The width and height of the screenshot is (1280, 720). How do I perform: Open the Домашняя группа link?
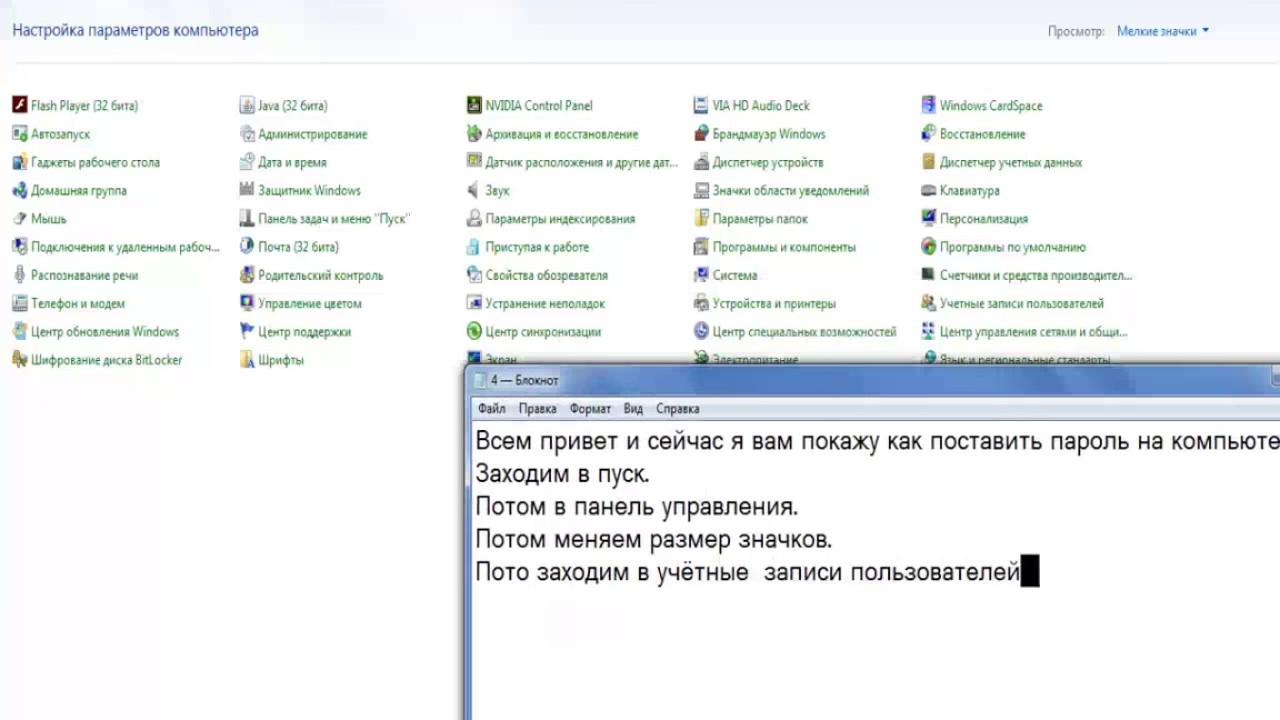tap(79, 190)
